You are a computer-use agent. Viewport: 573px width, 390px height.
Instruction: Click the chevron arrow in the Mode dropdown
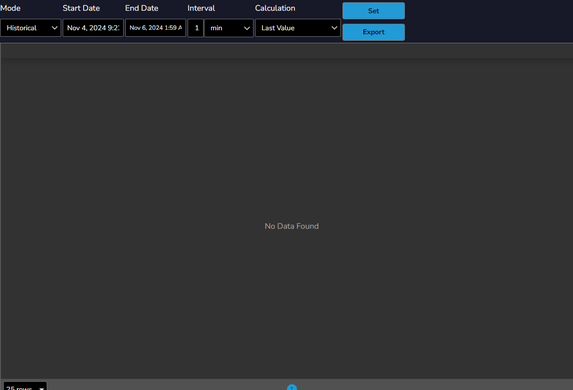click(54, 28)
